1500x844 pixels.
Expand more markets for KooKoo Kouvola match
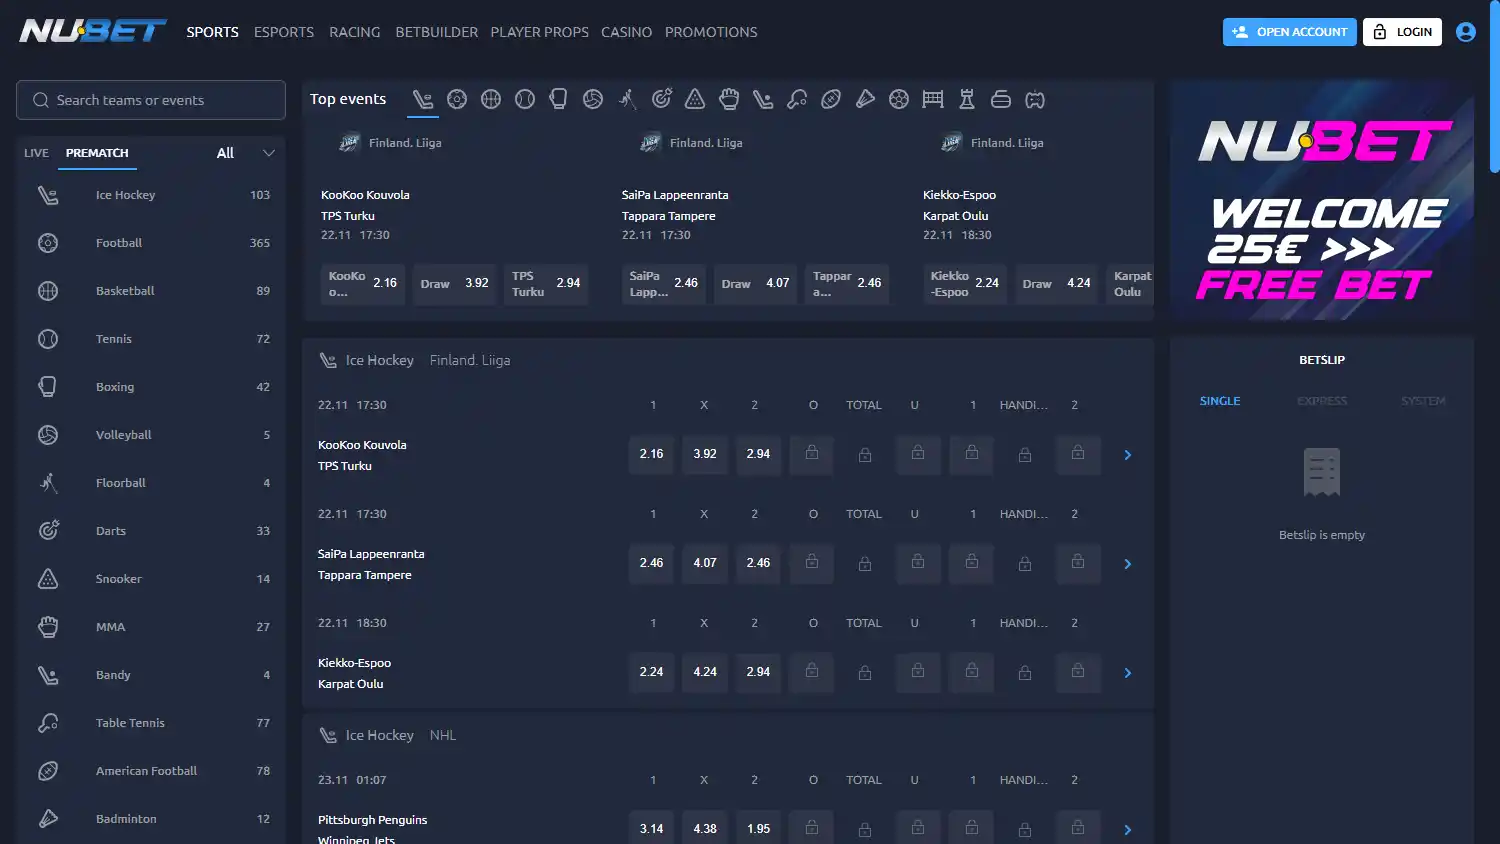click(x=1128, y=455)
